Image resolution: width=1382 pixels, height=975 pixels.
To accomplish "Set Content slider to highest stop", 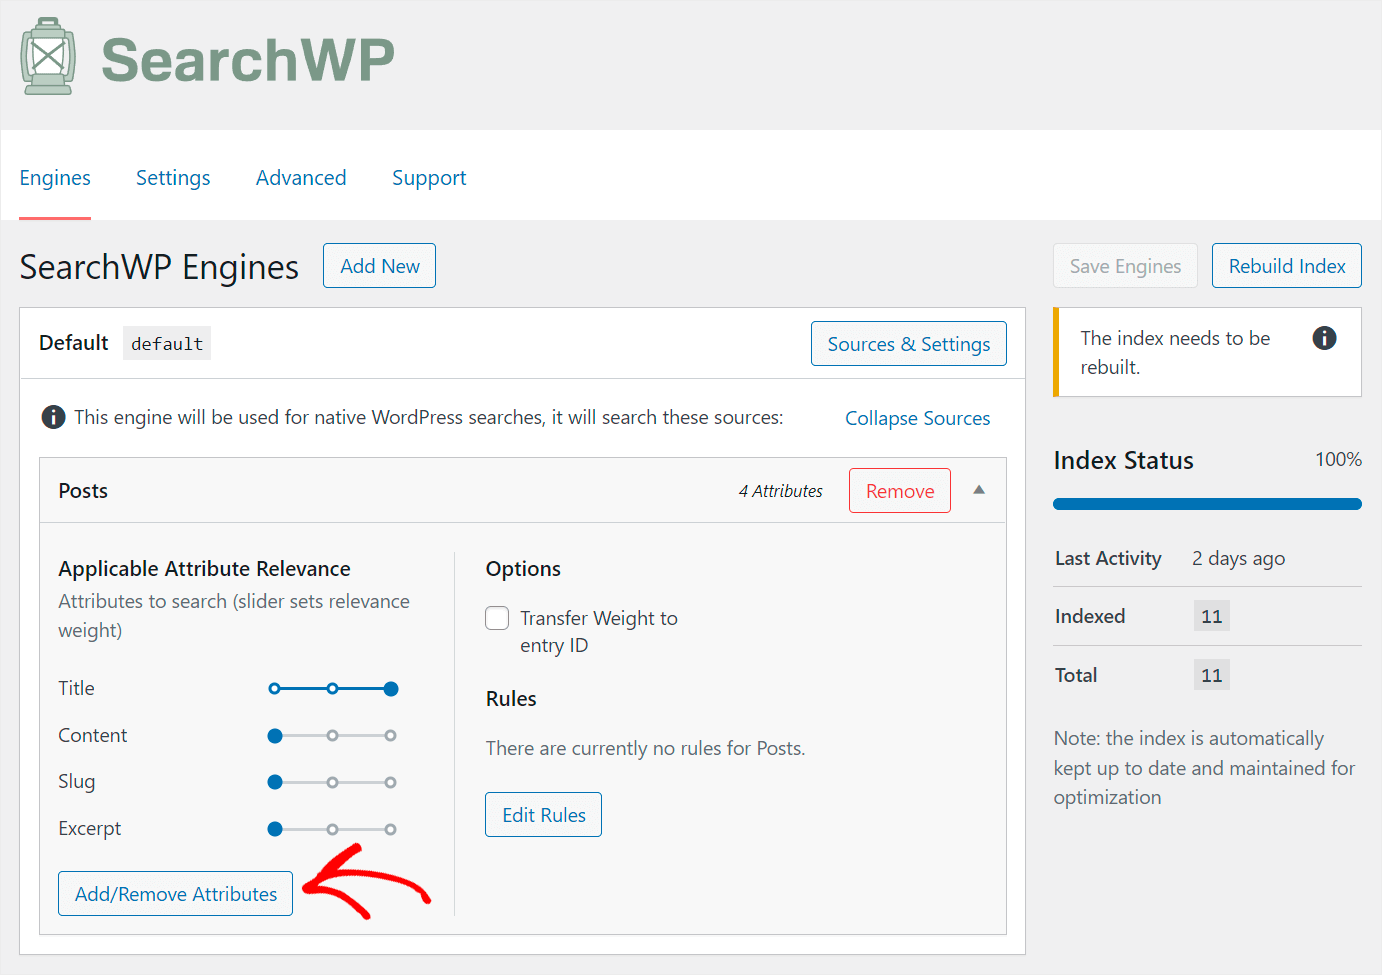I will pos(391,735).
